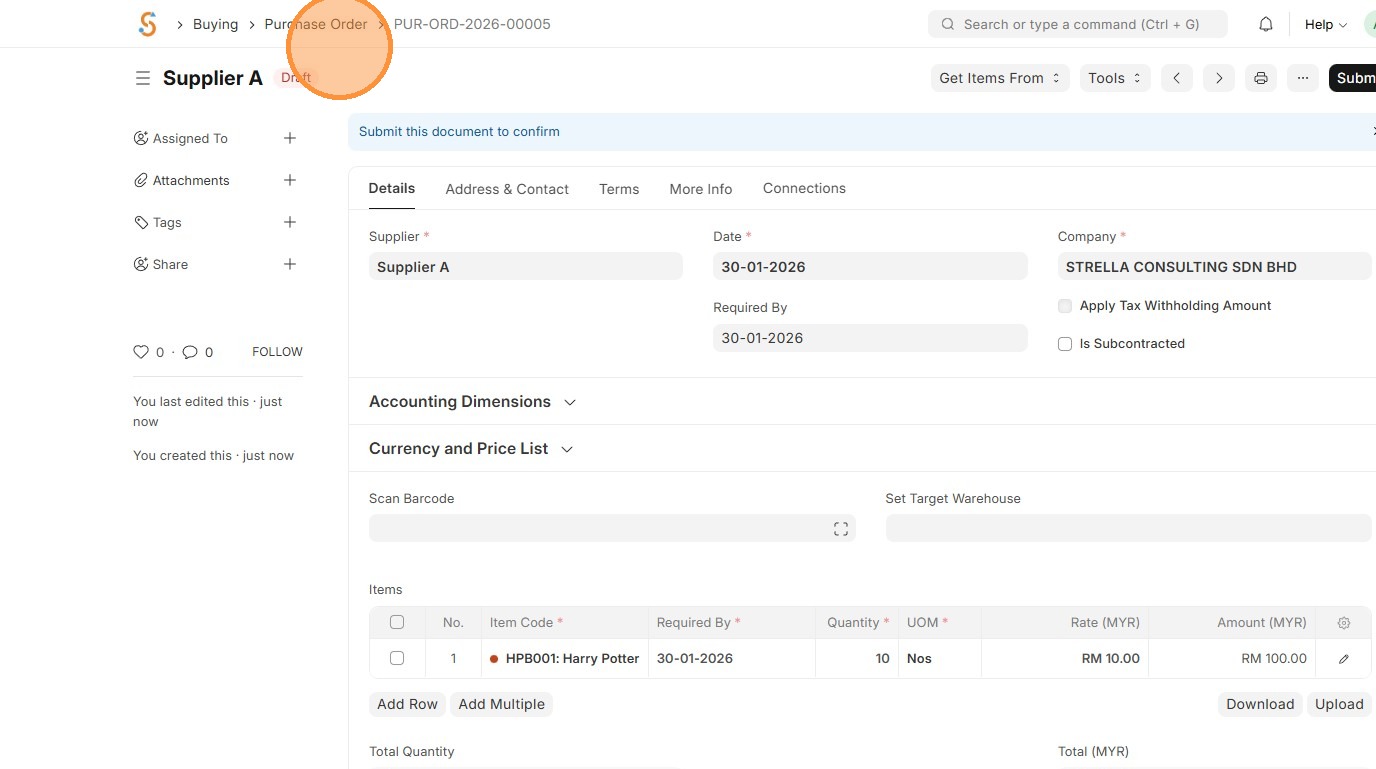The image size is (1376, 769).
Task: Open items table settings gear
Action: coord(1343,622)
